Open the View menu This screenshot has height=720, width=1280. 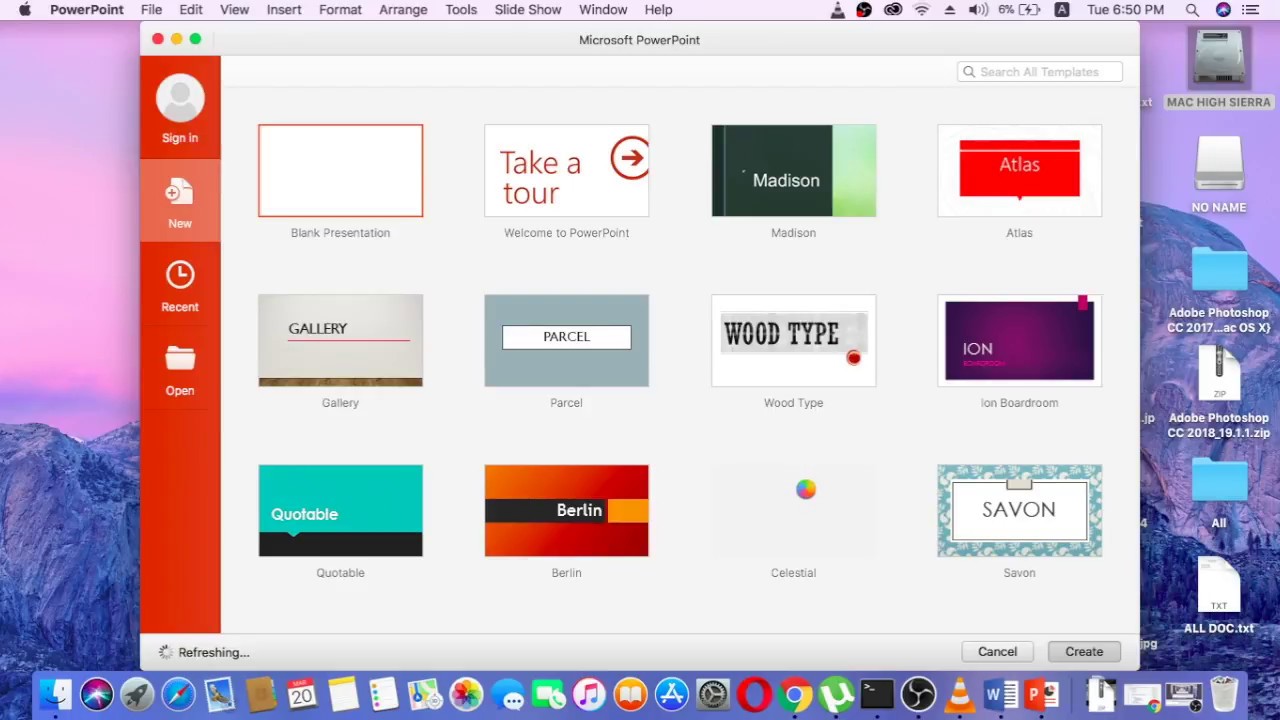click(234, 10)
